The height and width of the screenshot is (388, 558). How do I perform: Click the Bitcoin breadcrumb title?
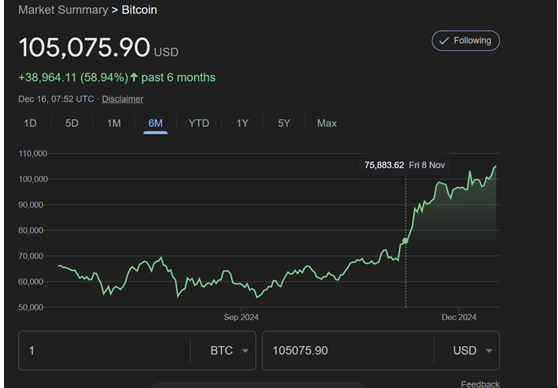(x=139, y=10)
